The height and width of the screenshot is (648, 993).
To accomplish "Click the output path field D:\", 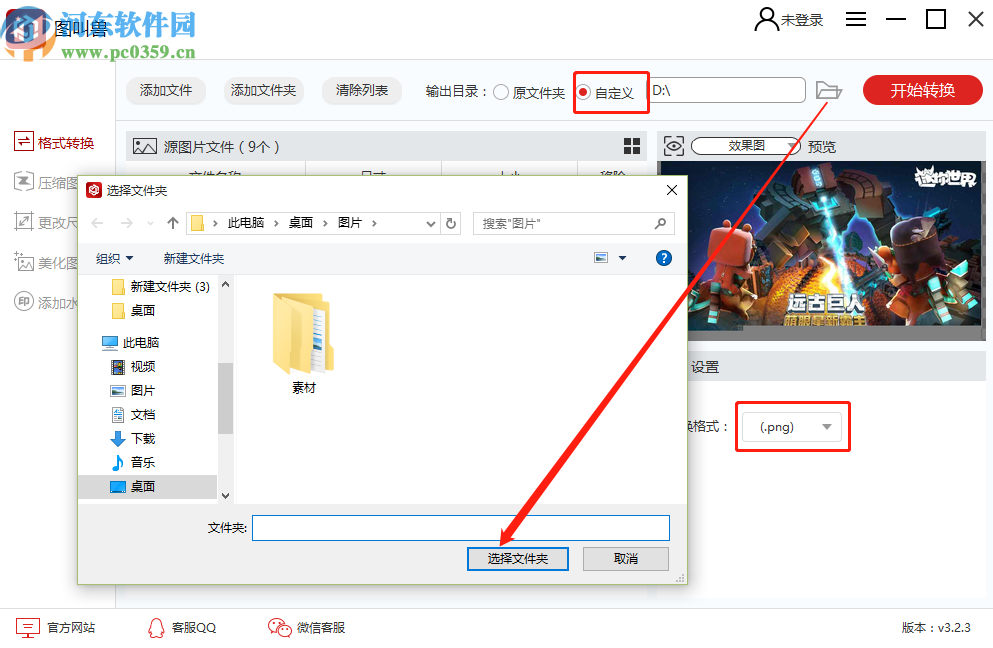I will [x=727, y=90].
